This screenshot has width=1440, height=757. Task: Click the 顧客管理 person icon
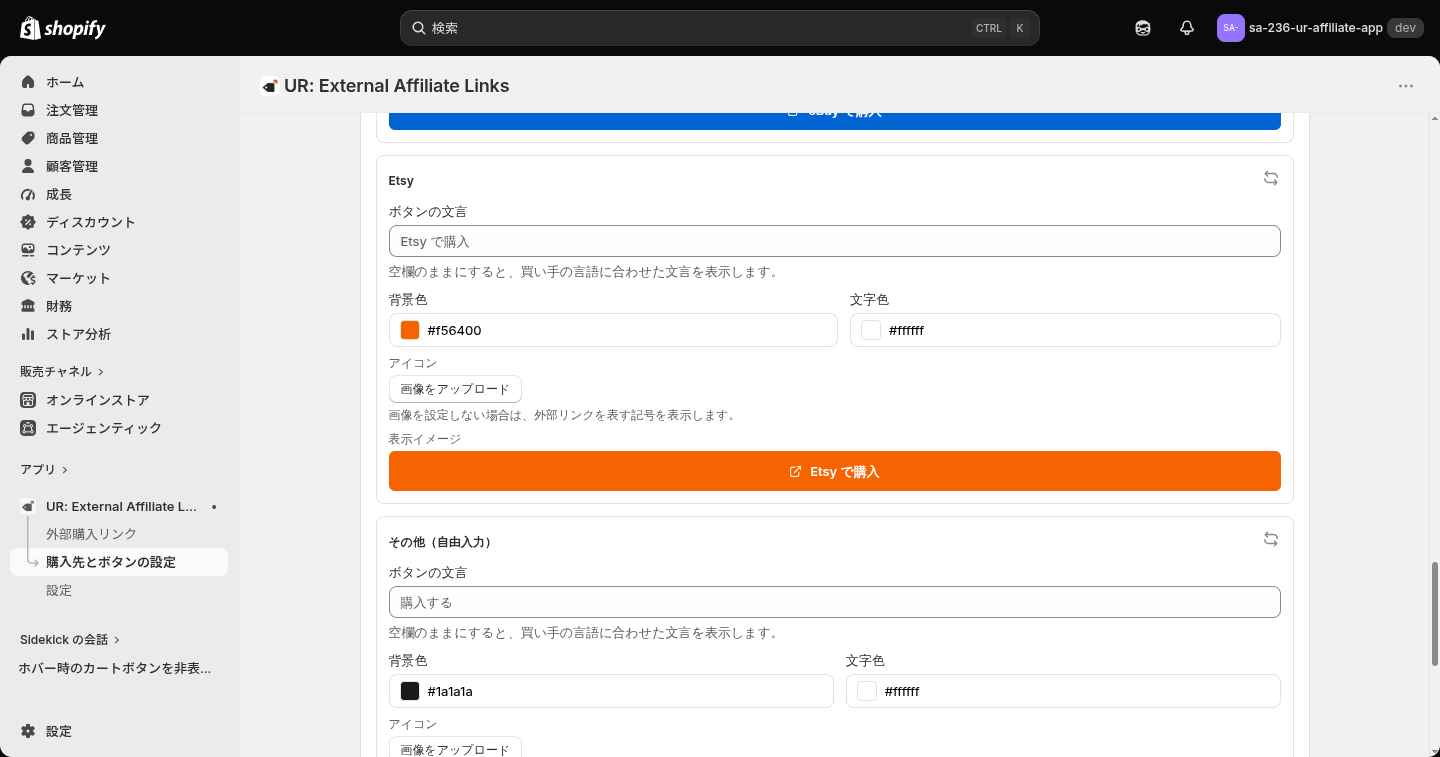[x=28, y=166]
